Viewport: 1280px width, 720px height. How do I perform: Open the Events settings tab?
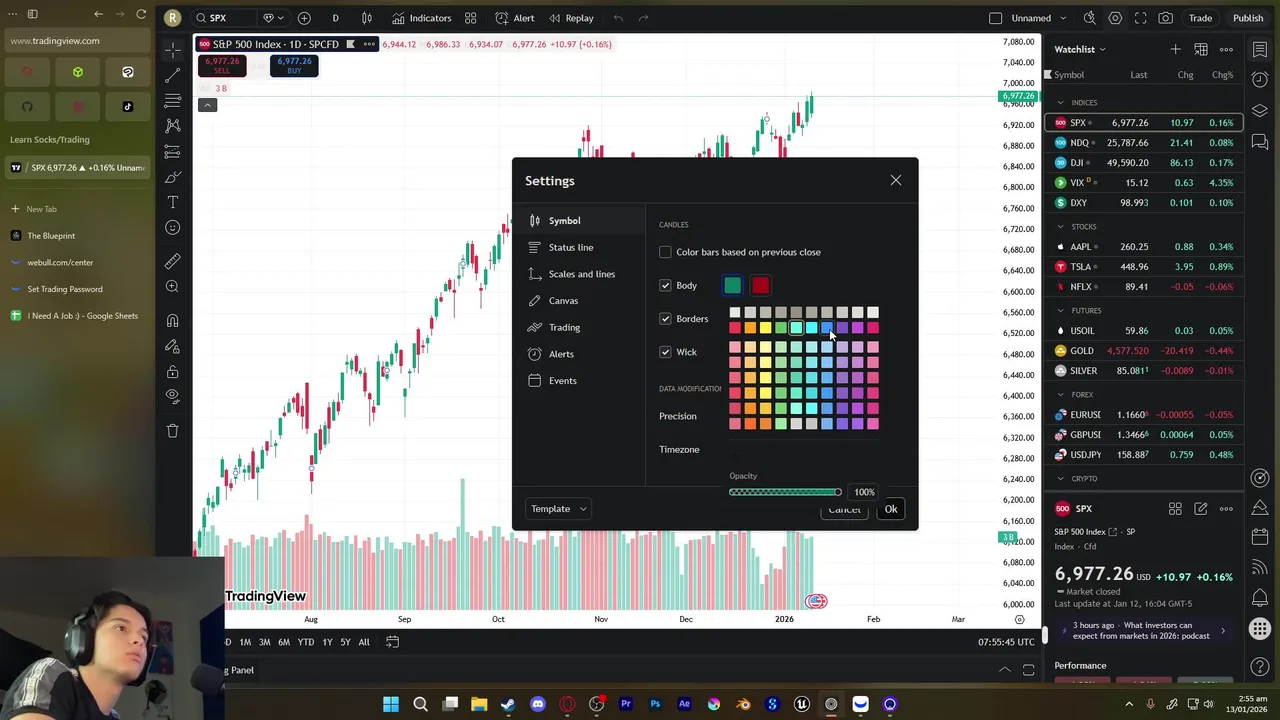coord(581,381)
